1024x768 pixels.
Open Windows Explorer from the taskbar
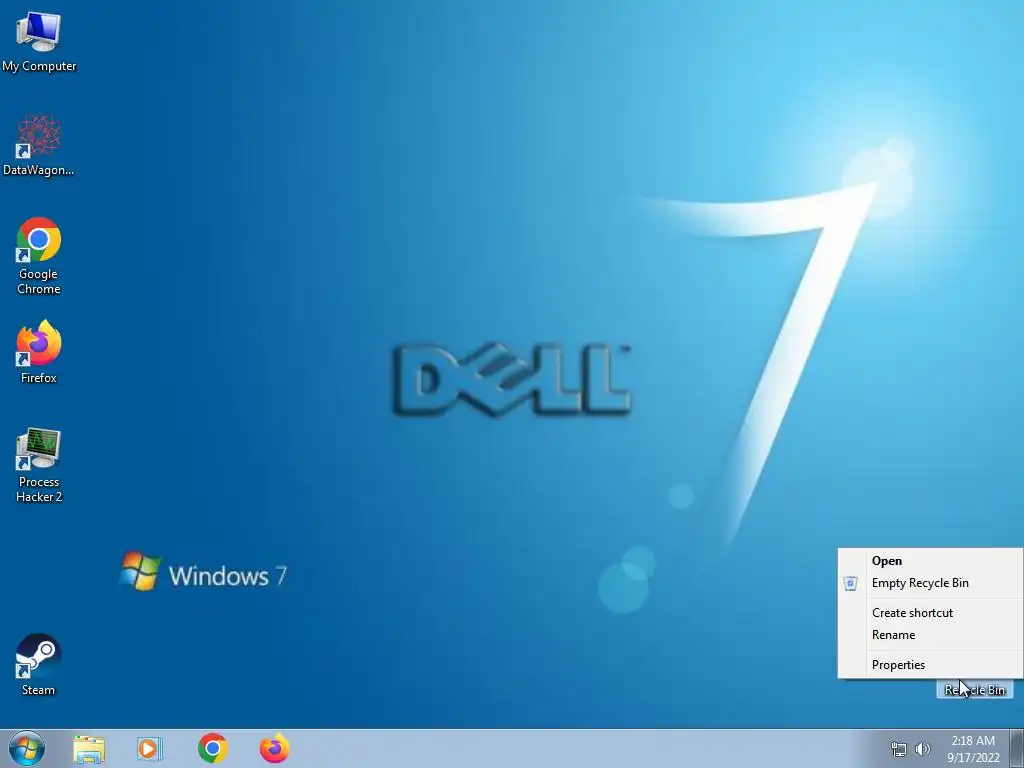[x=89, y=749]
